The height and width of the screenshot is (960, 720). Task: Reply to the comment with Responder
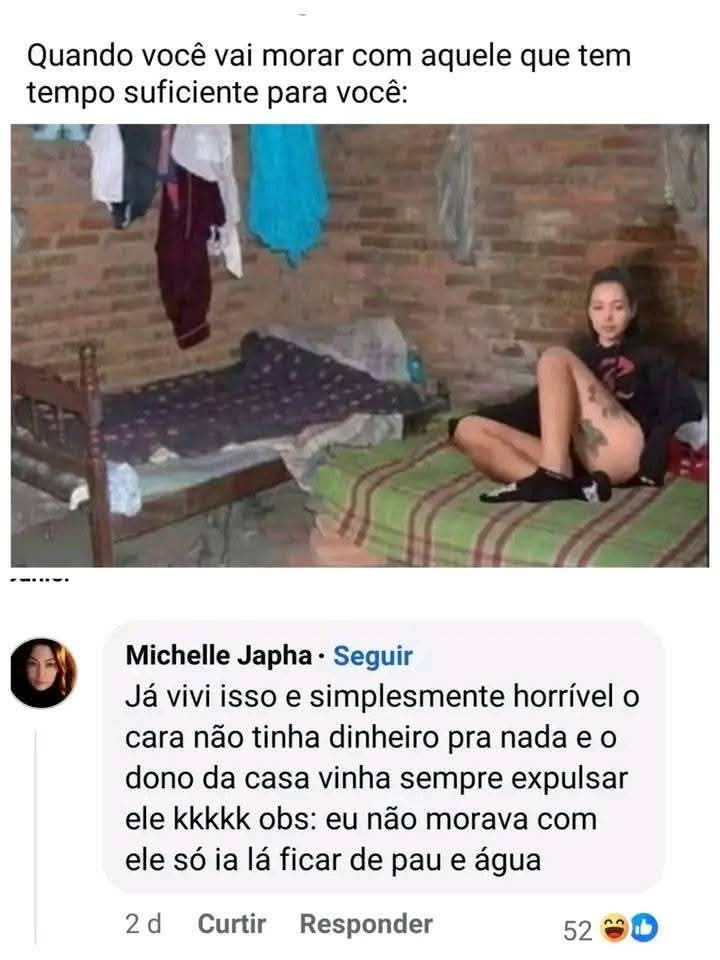pos(366,923)
